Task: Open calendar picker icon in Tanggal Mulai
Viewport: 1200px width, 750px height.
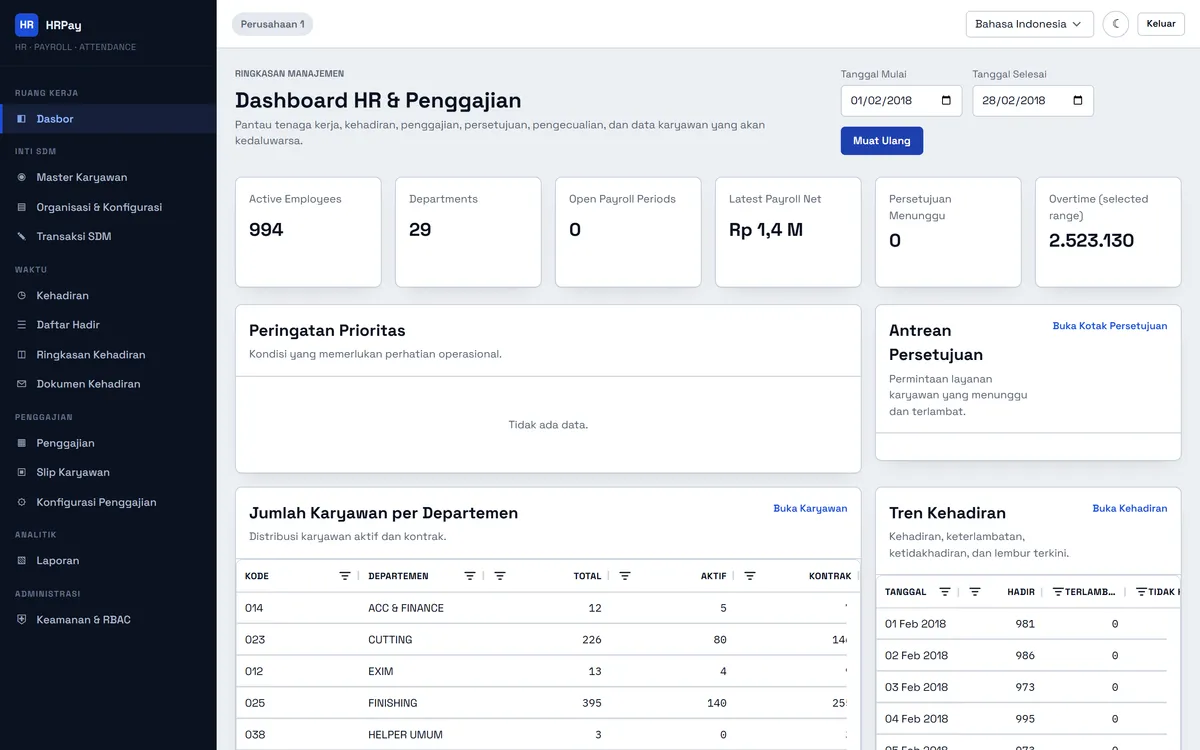Action: [x=946, y=101]
